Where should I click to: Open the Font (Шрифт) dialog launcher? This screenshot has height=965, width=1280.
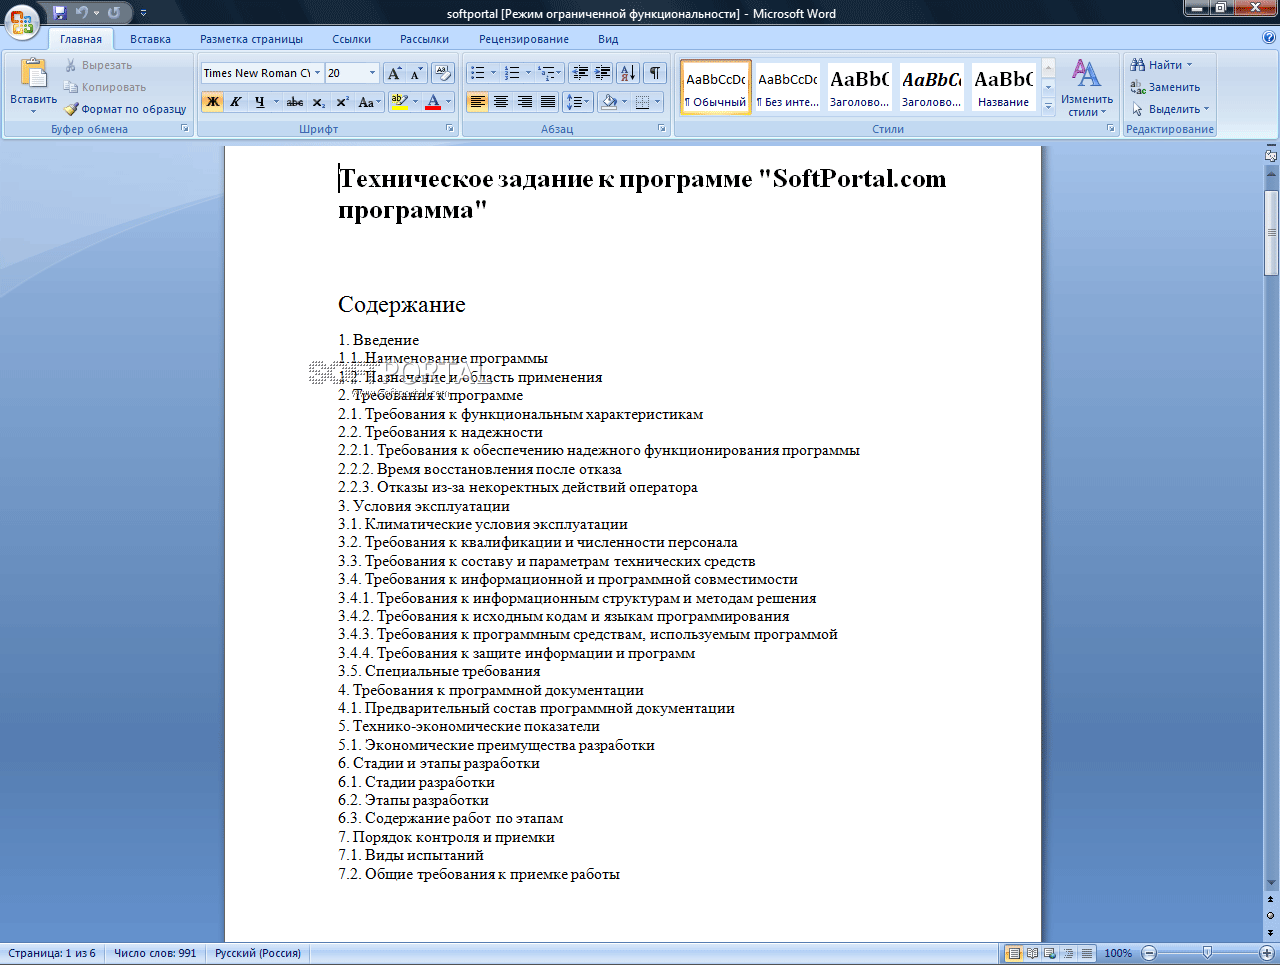coord(450,129)
